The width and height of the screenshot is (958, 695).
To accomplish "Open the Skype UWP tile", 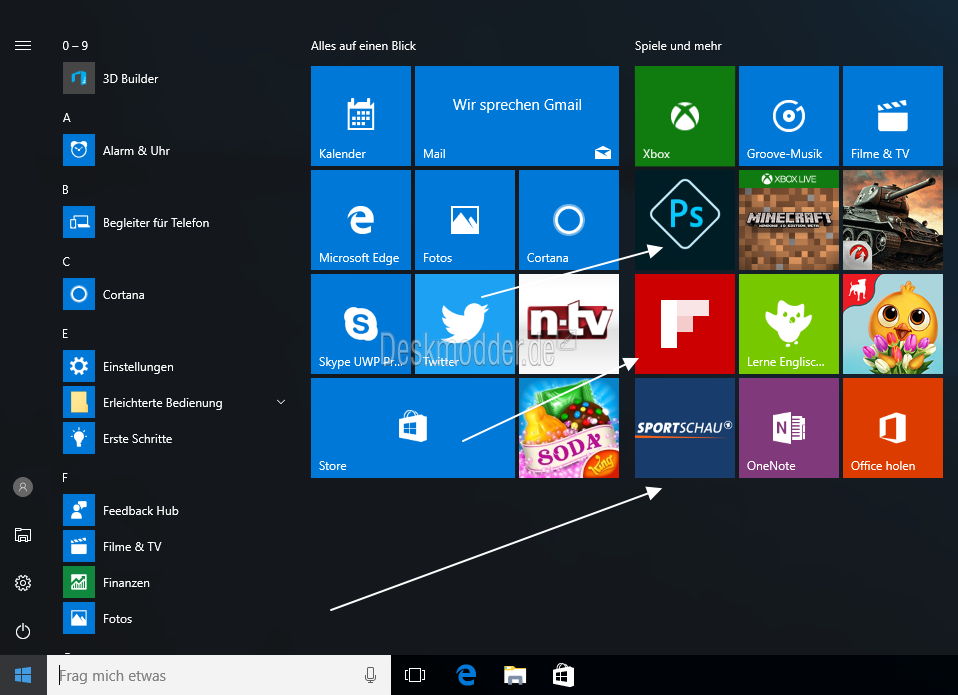I will (x=360, y=324).
